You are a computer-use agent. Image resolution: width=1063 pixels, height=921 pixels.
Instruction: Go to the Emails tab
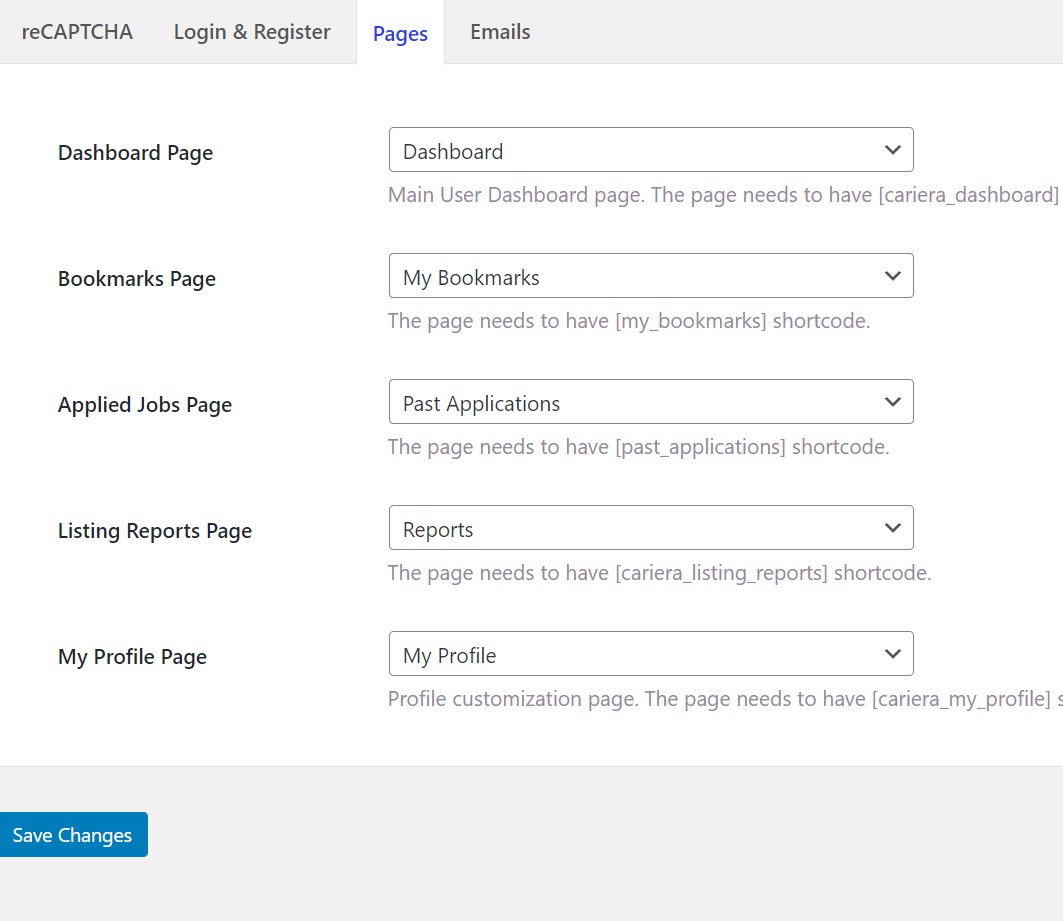500,32
